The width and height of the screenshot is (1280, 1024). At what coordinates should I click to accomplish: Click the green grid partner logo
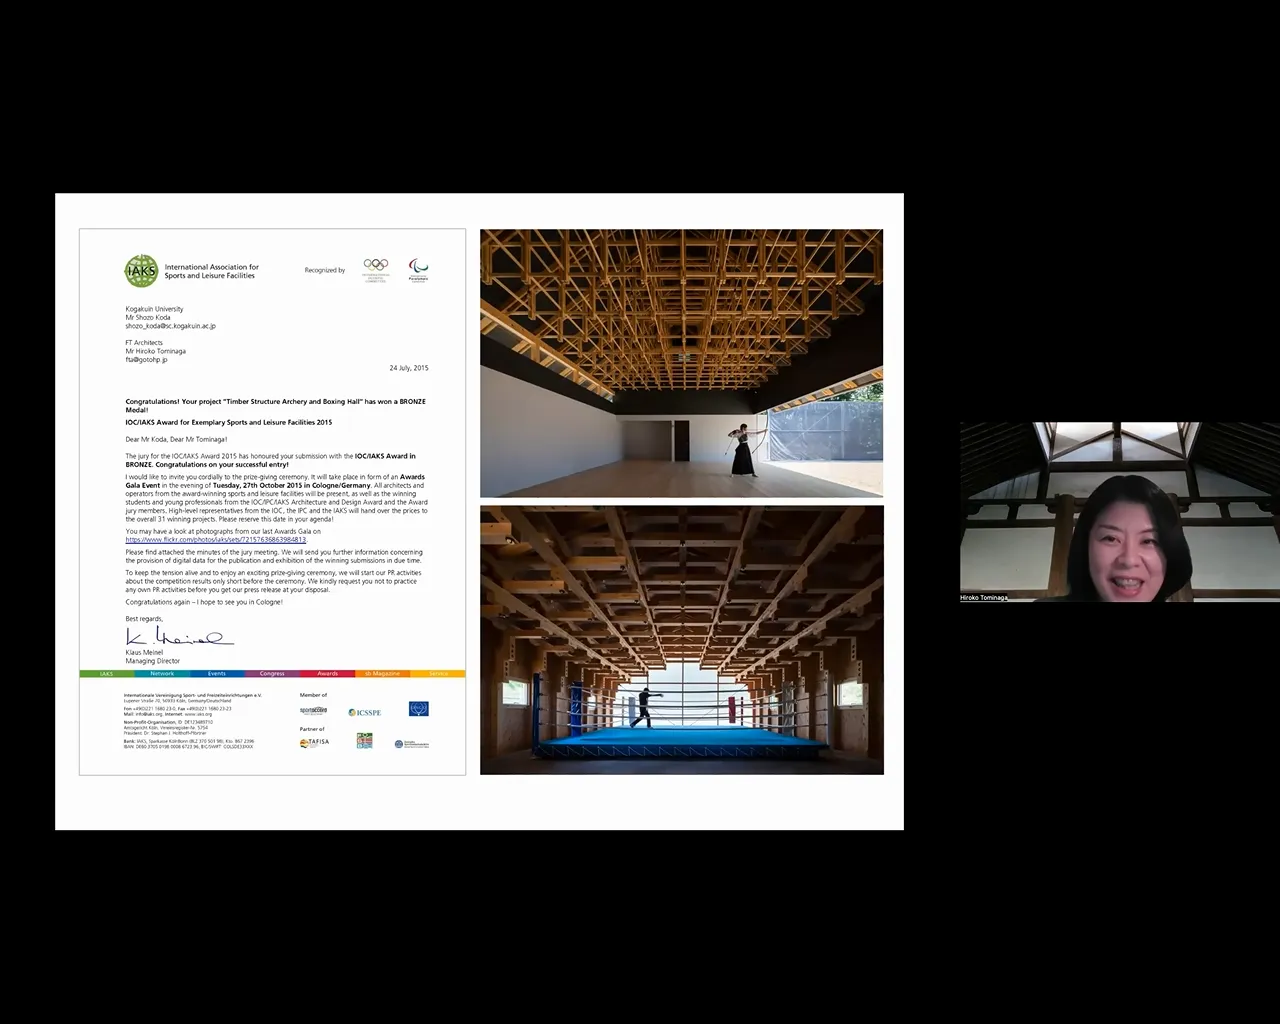tap(364, 741)
